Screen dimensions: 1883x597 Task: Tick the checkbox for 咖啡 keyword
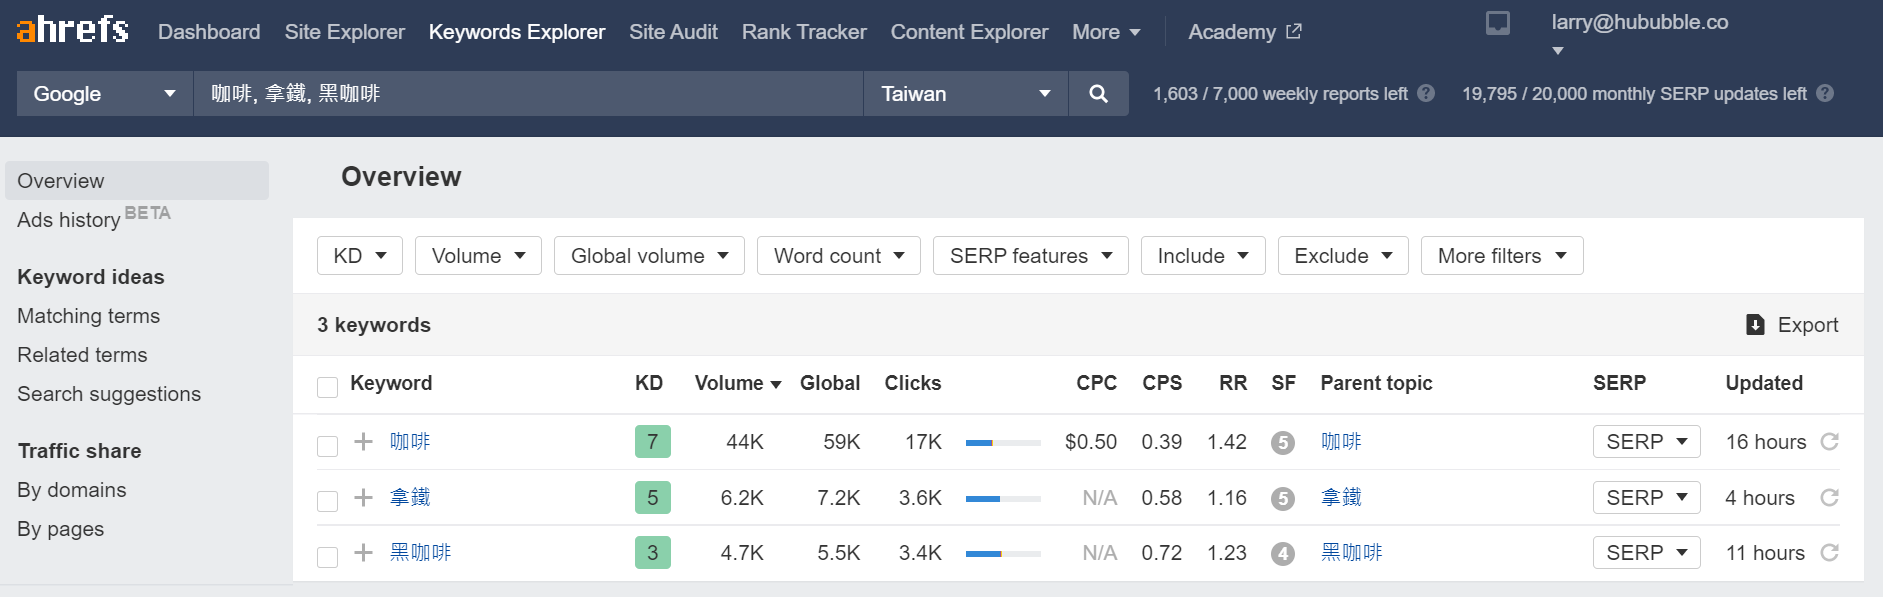[x=327, y=445]
